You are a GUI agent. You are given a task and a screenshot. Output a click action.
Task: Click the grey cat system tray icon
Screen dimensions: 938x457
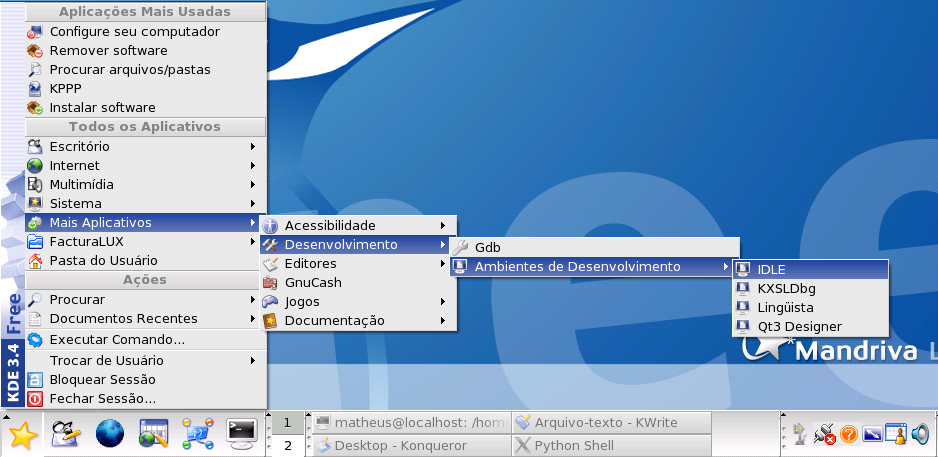click(800, 434)
